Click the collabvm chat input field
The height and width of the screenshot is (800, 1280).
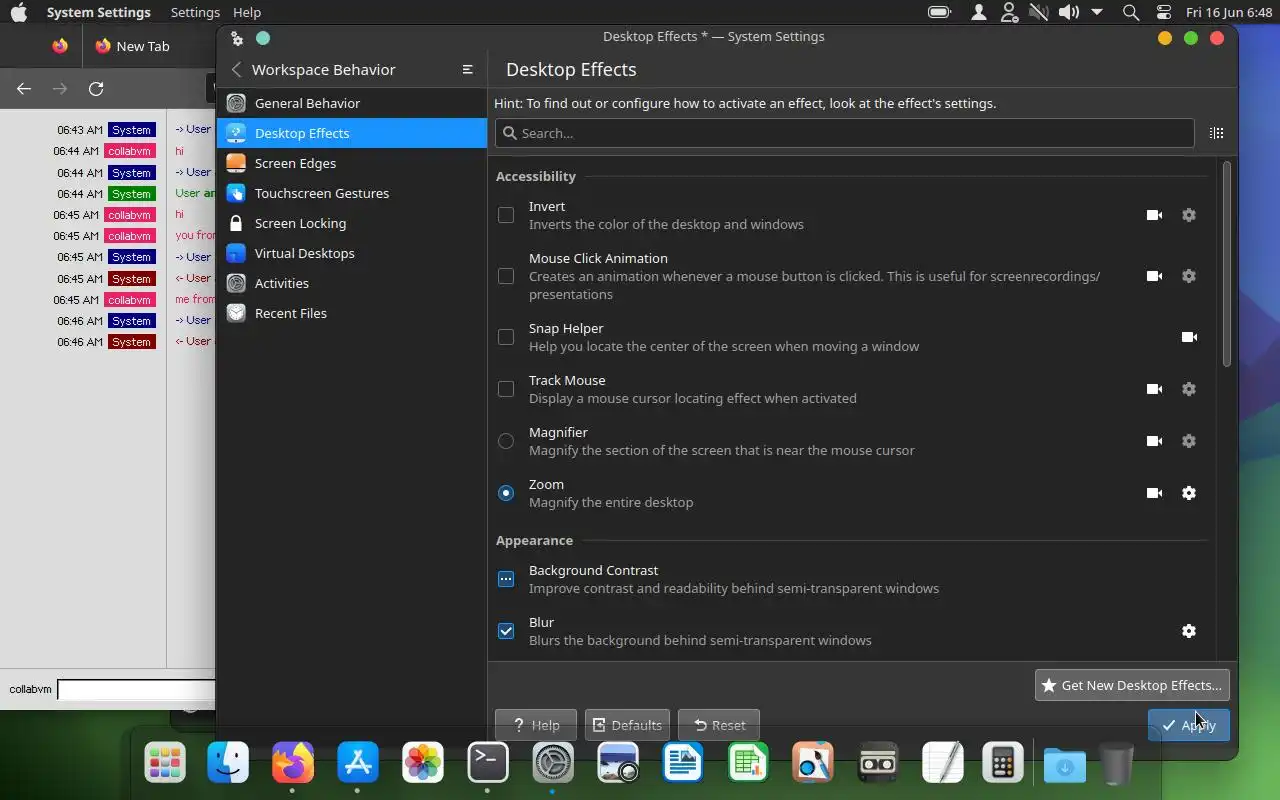[x=136, y=689]
